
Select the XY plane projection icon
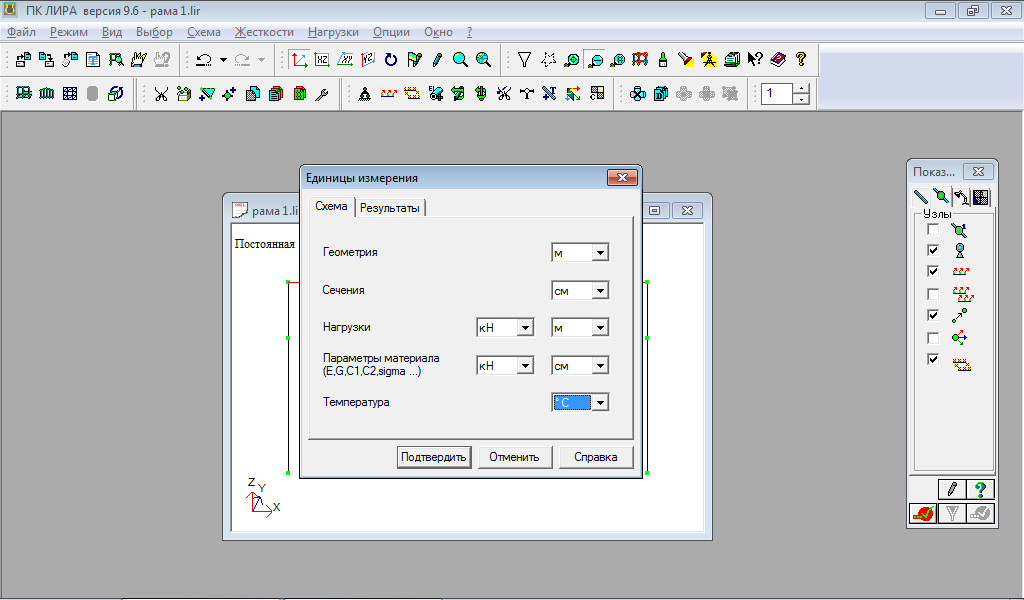pyautogui.click(x=345, y=60)
